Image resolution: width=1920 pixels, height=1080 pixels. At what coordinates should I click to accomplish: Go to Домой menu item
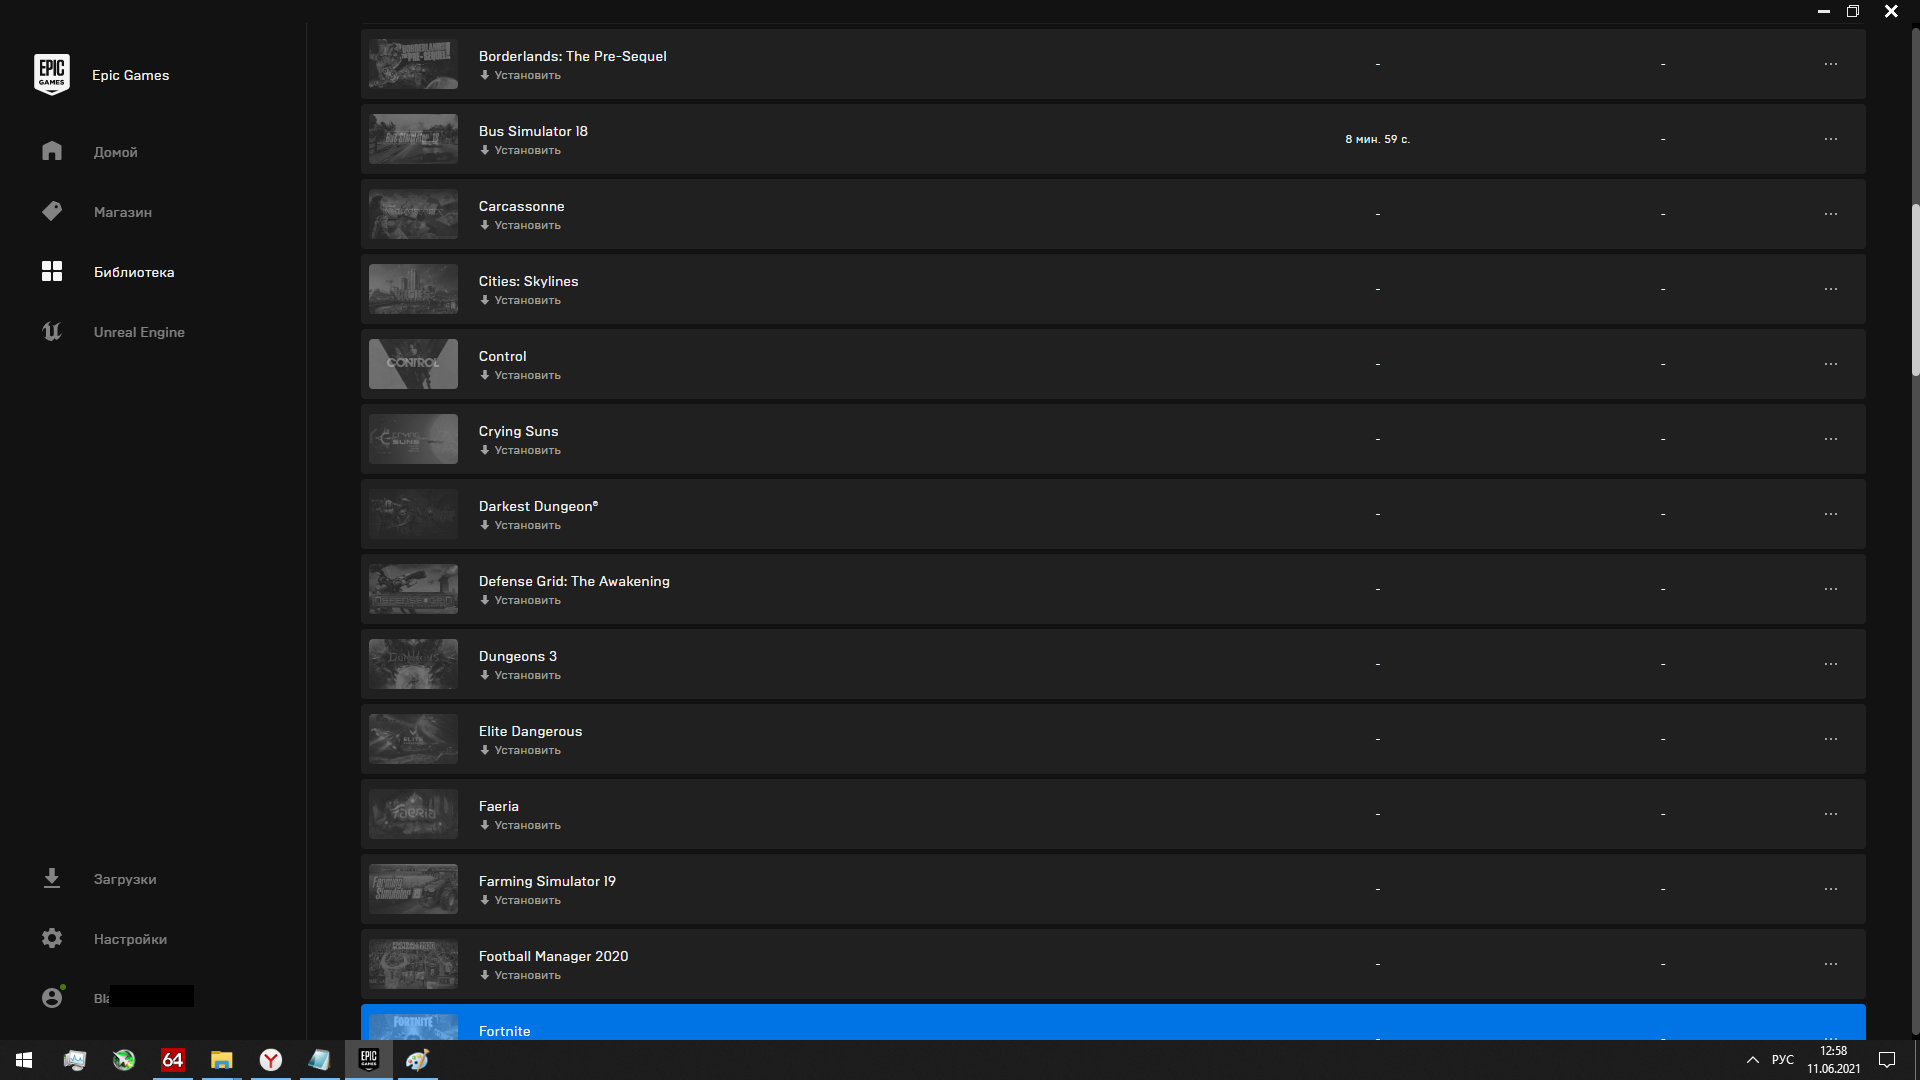pos(116,152)
